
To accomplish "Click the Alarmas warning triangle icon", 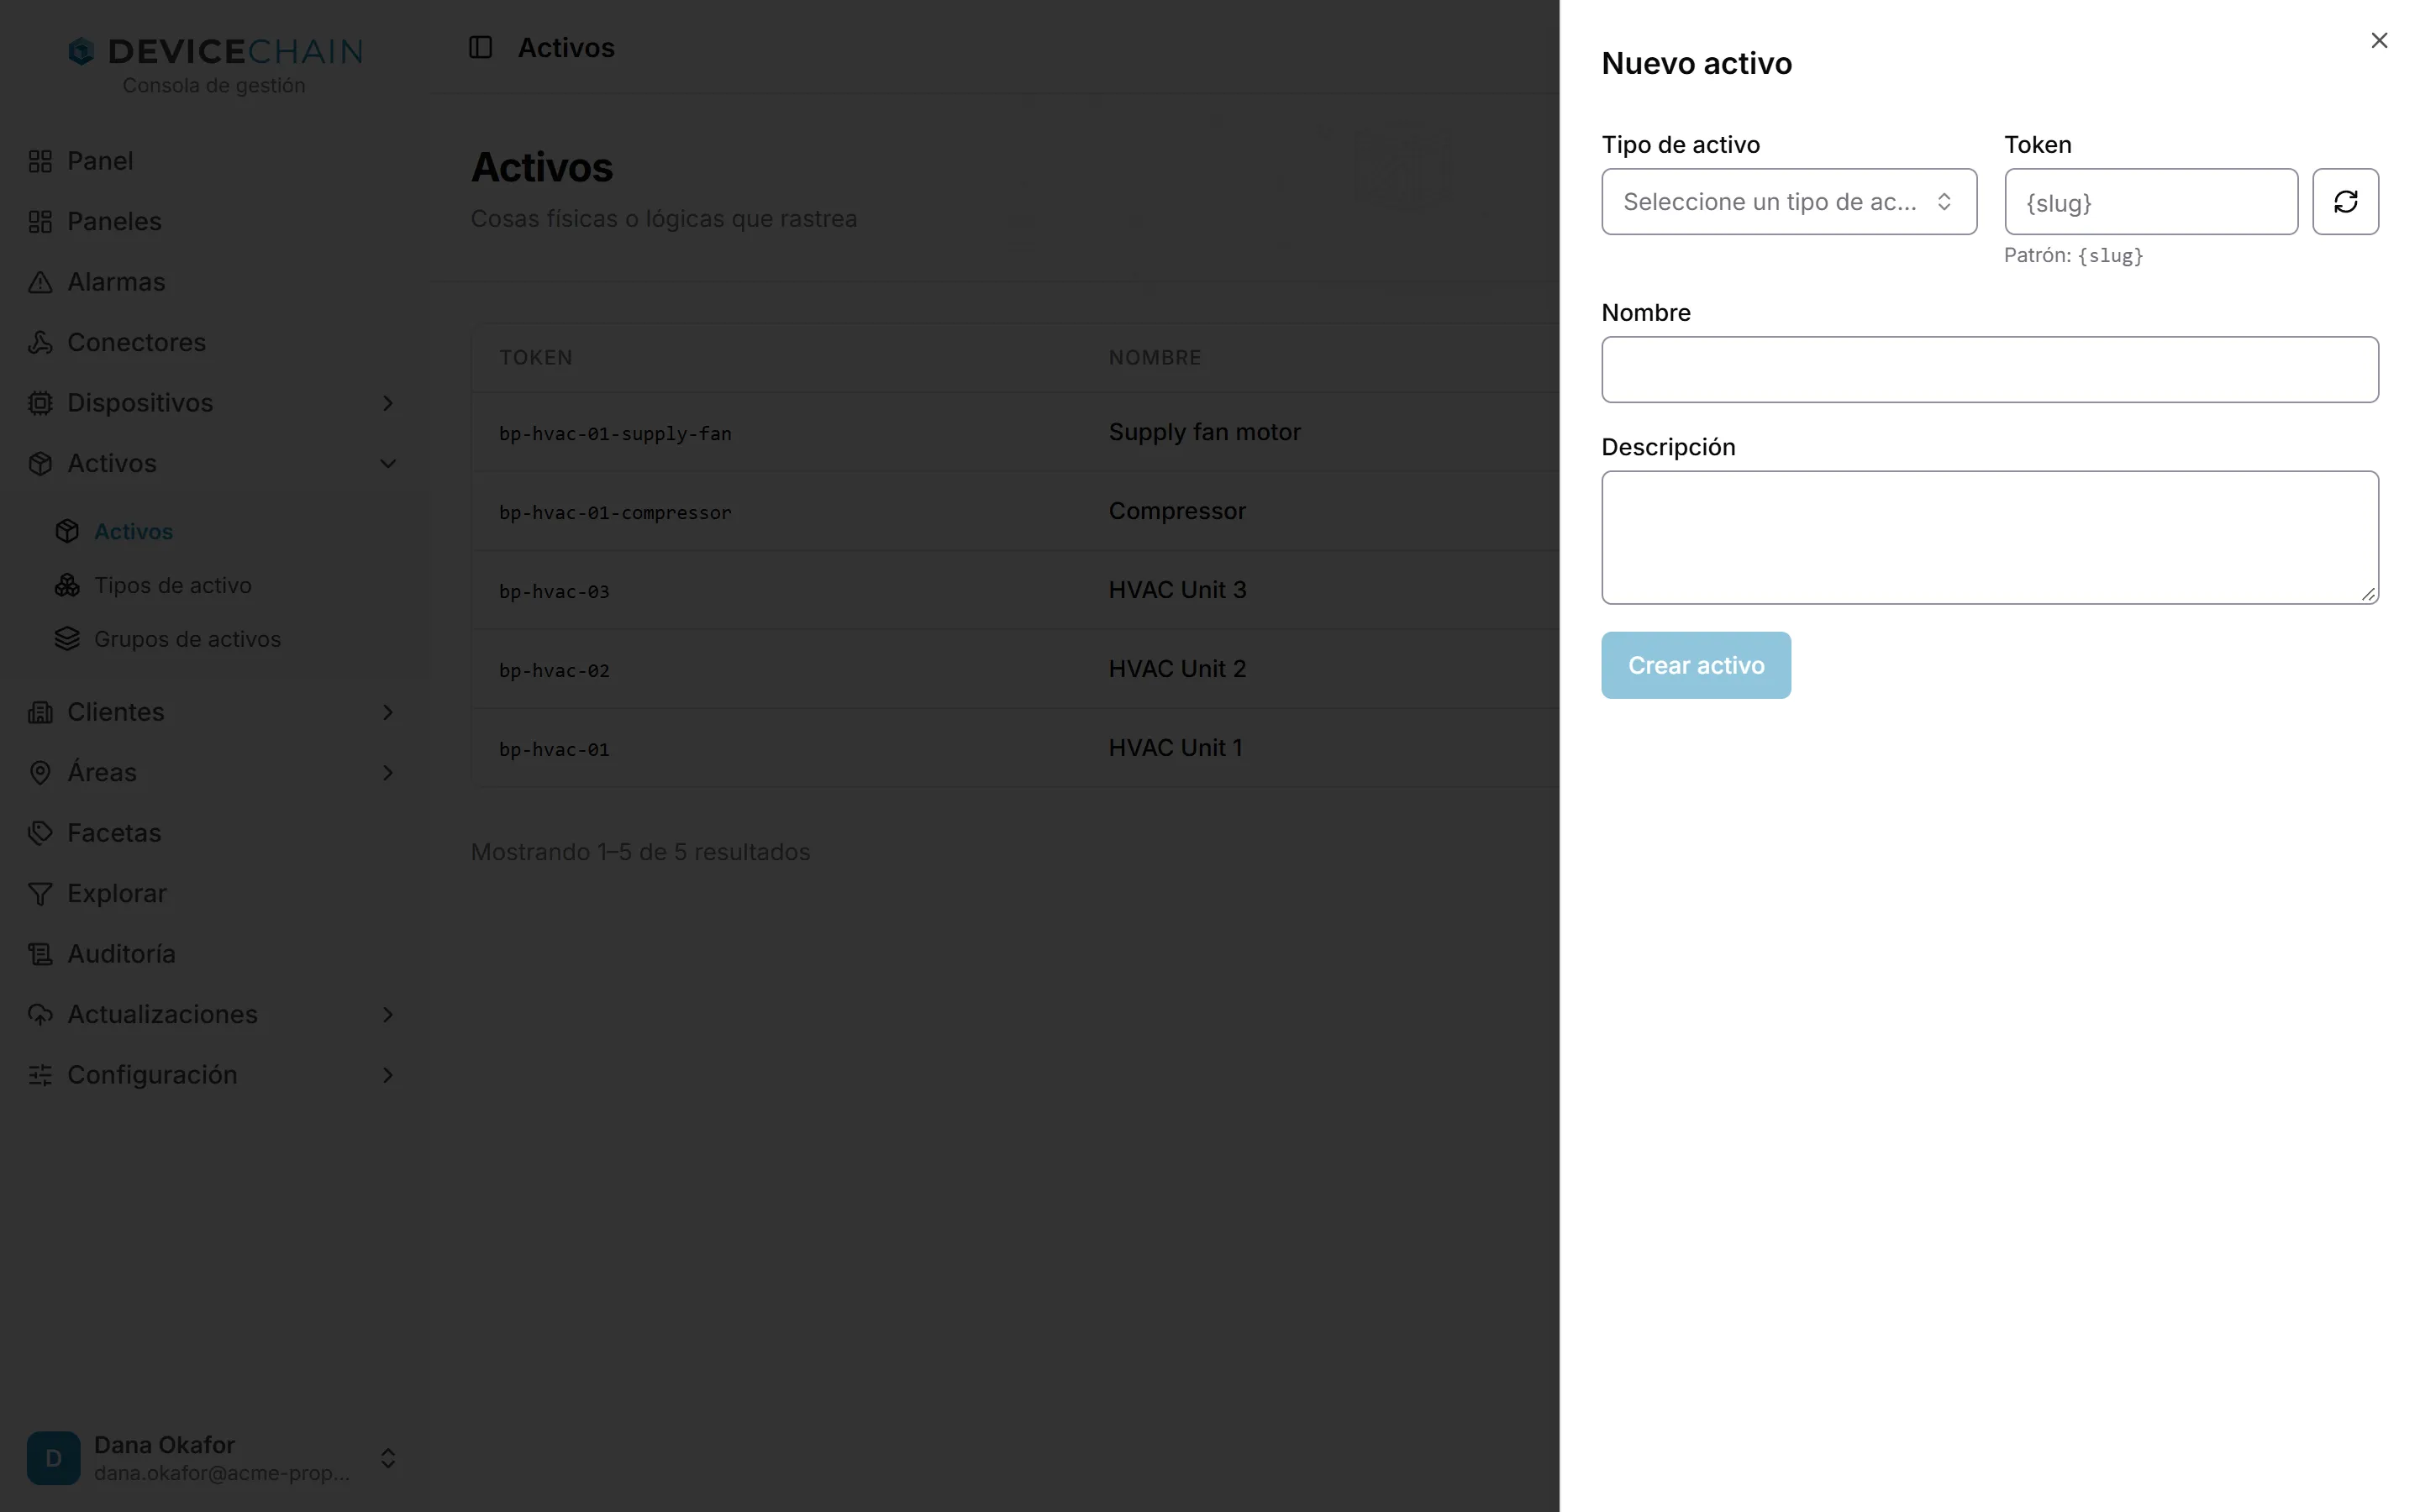I will pos(40,282).
